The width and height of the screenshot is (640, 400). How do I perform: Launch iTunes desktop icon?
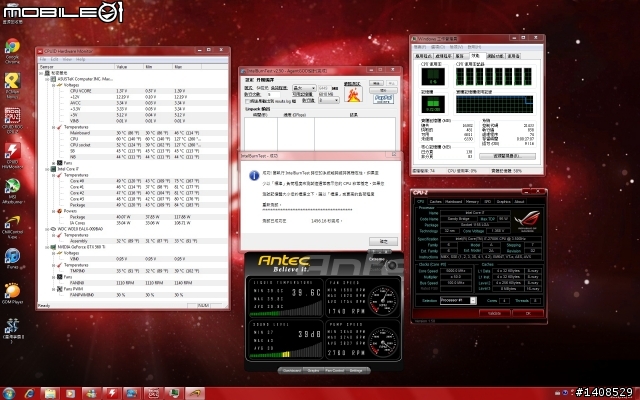pyautogui.click(x=12, y=258)
